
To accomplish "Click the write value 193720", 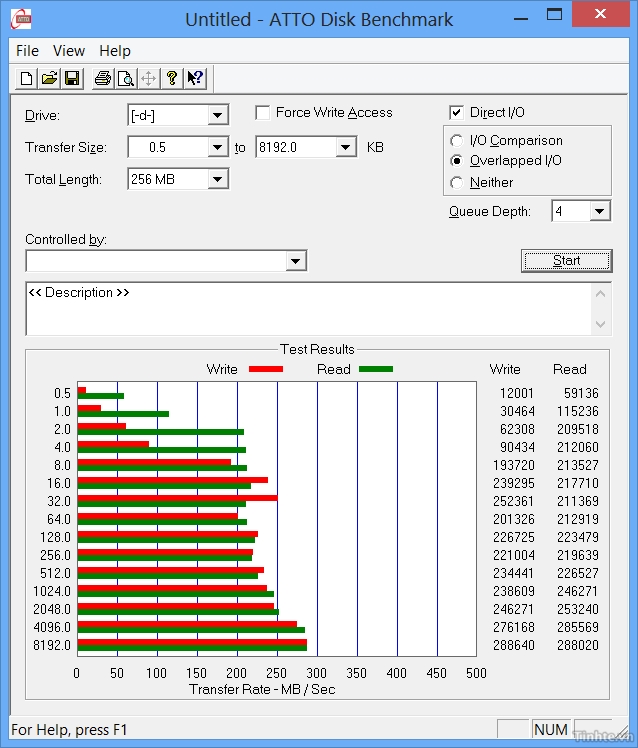I will coord(513,465).
